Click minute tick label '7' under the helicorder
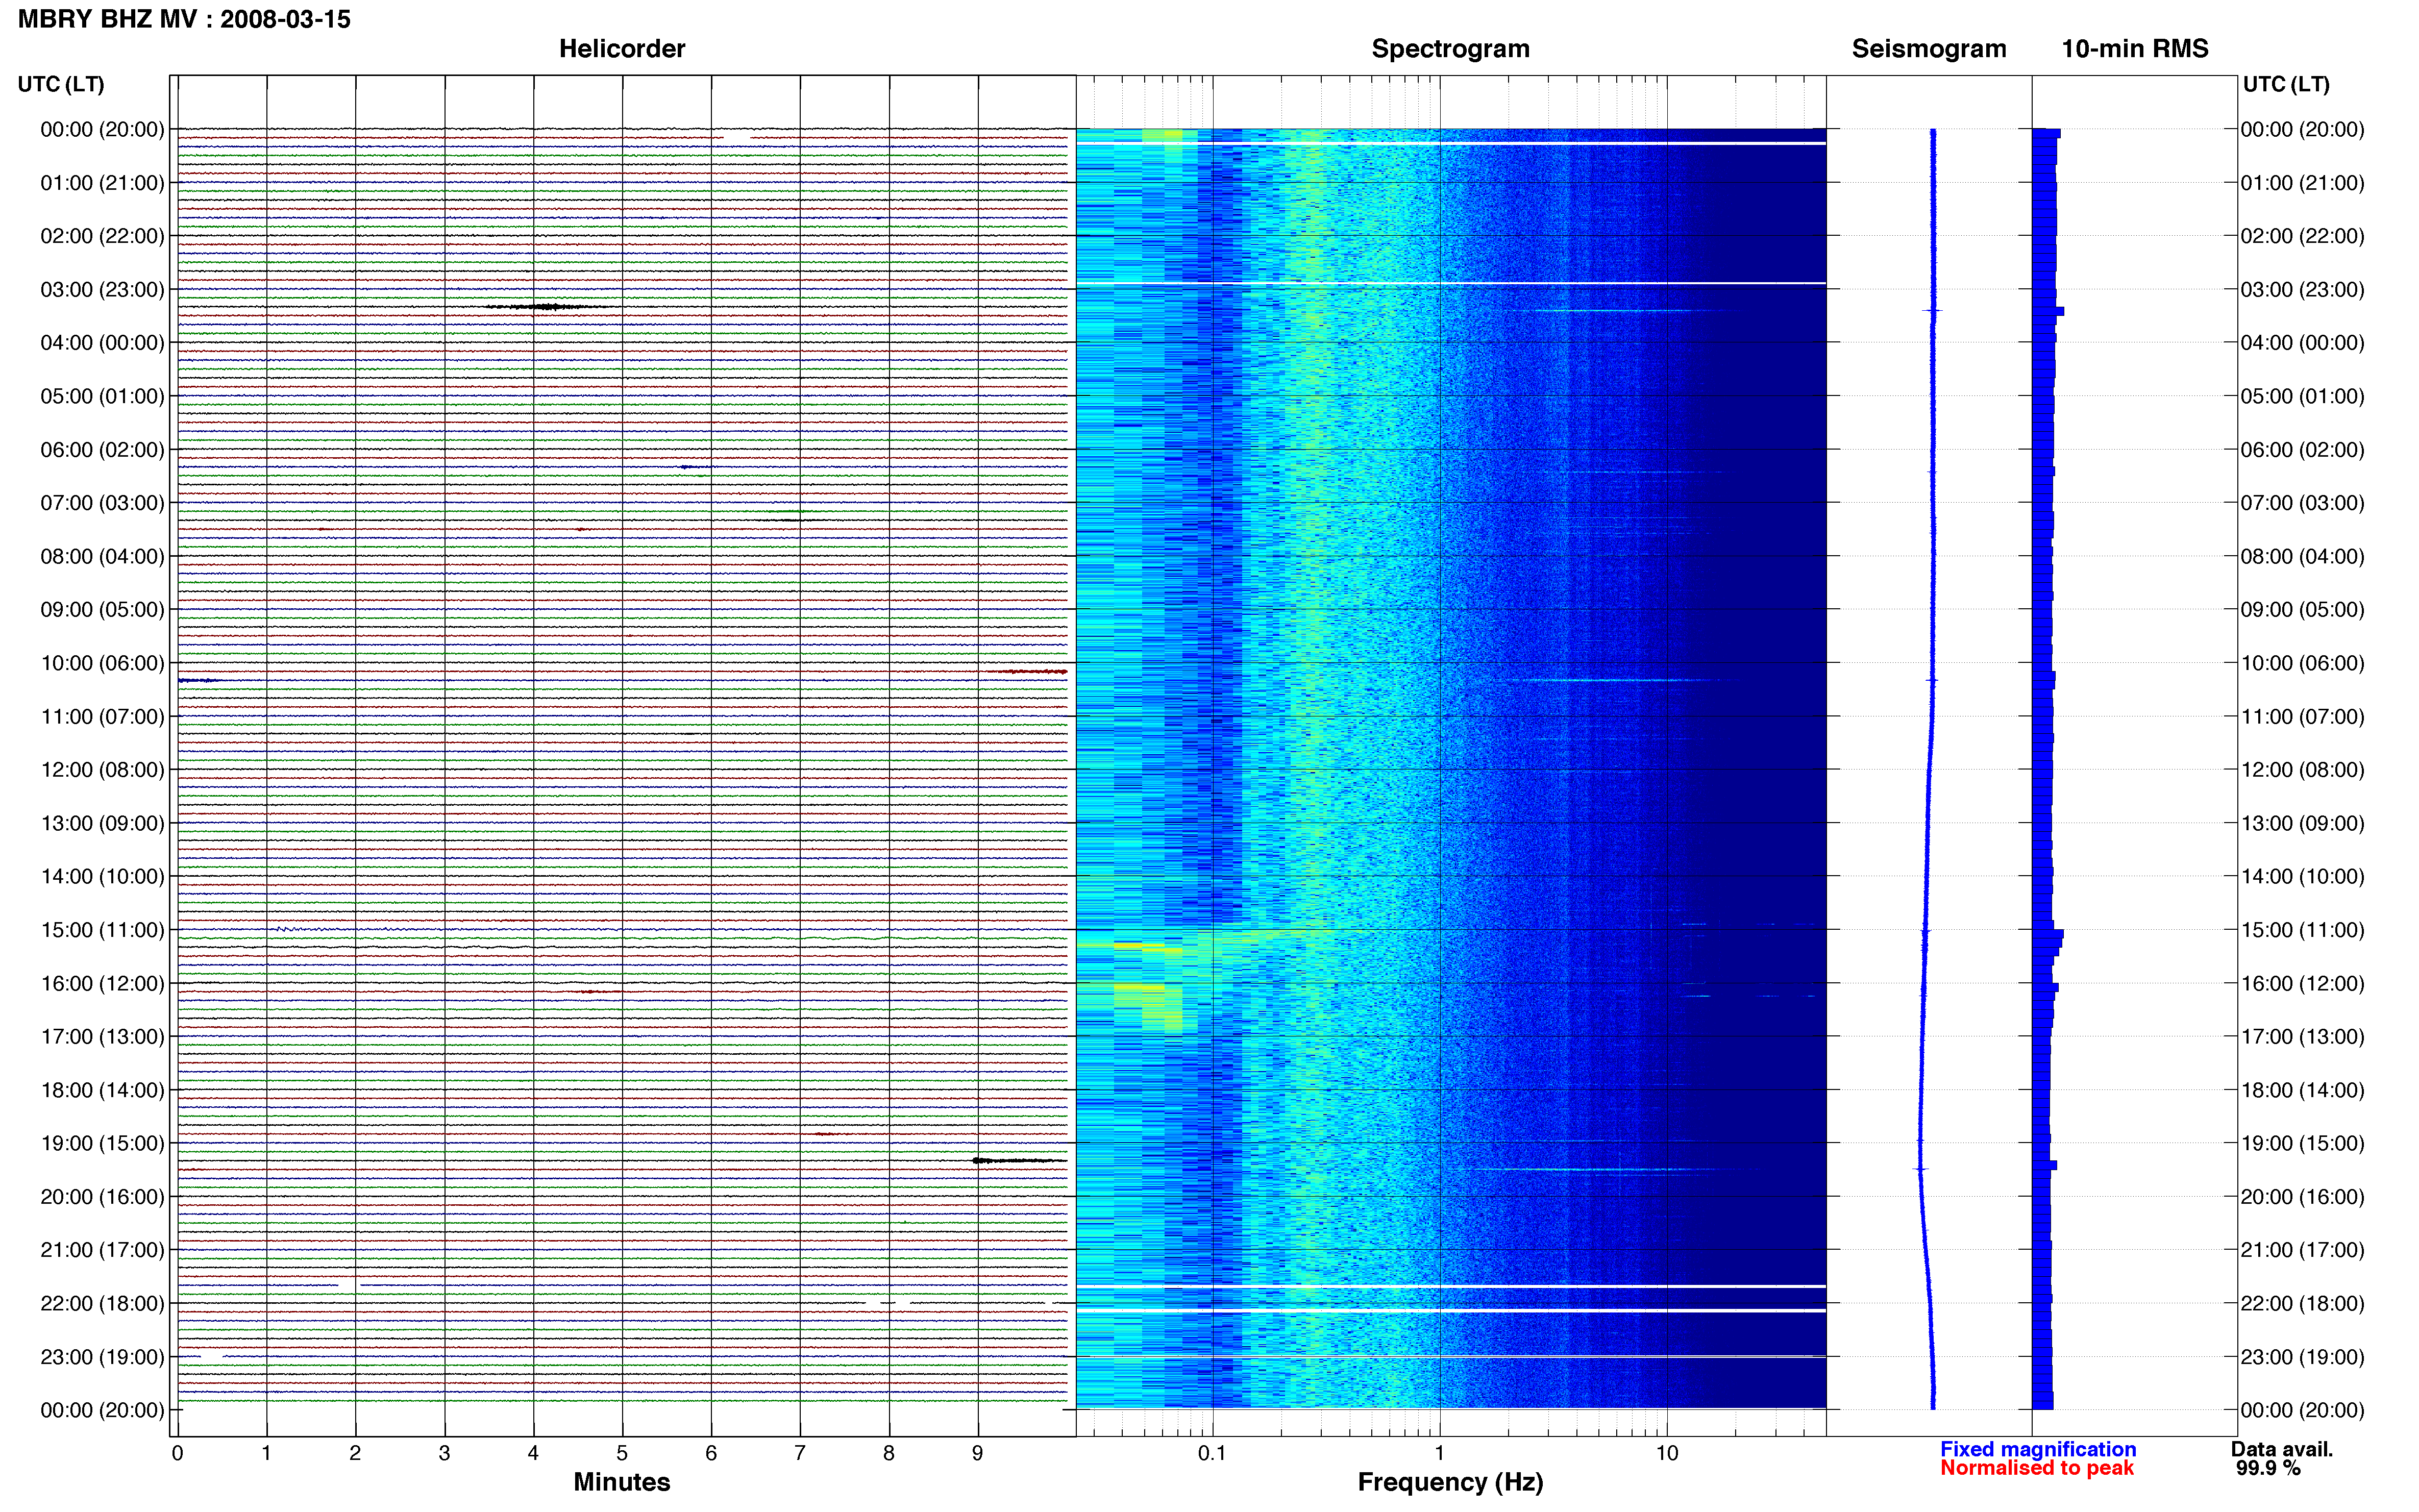The image size is (2419, 1512). (800, 1453)
